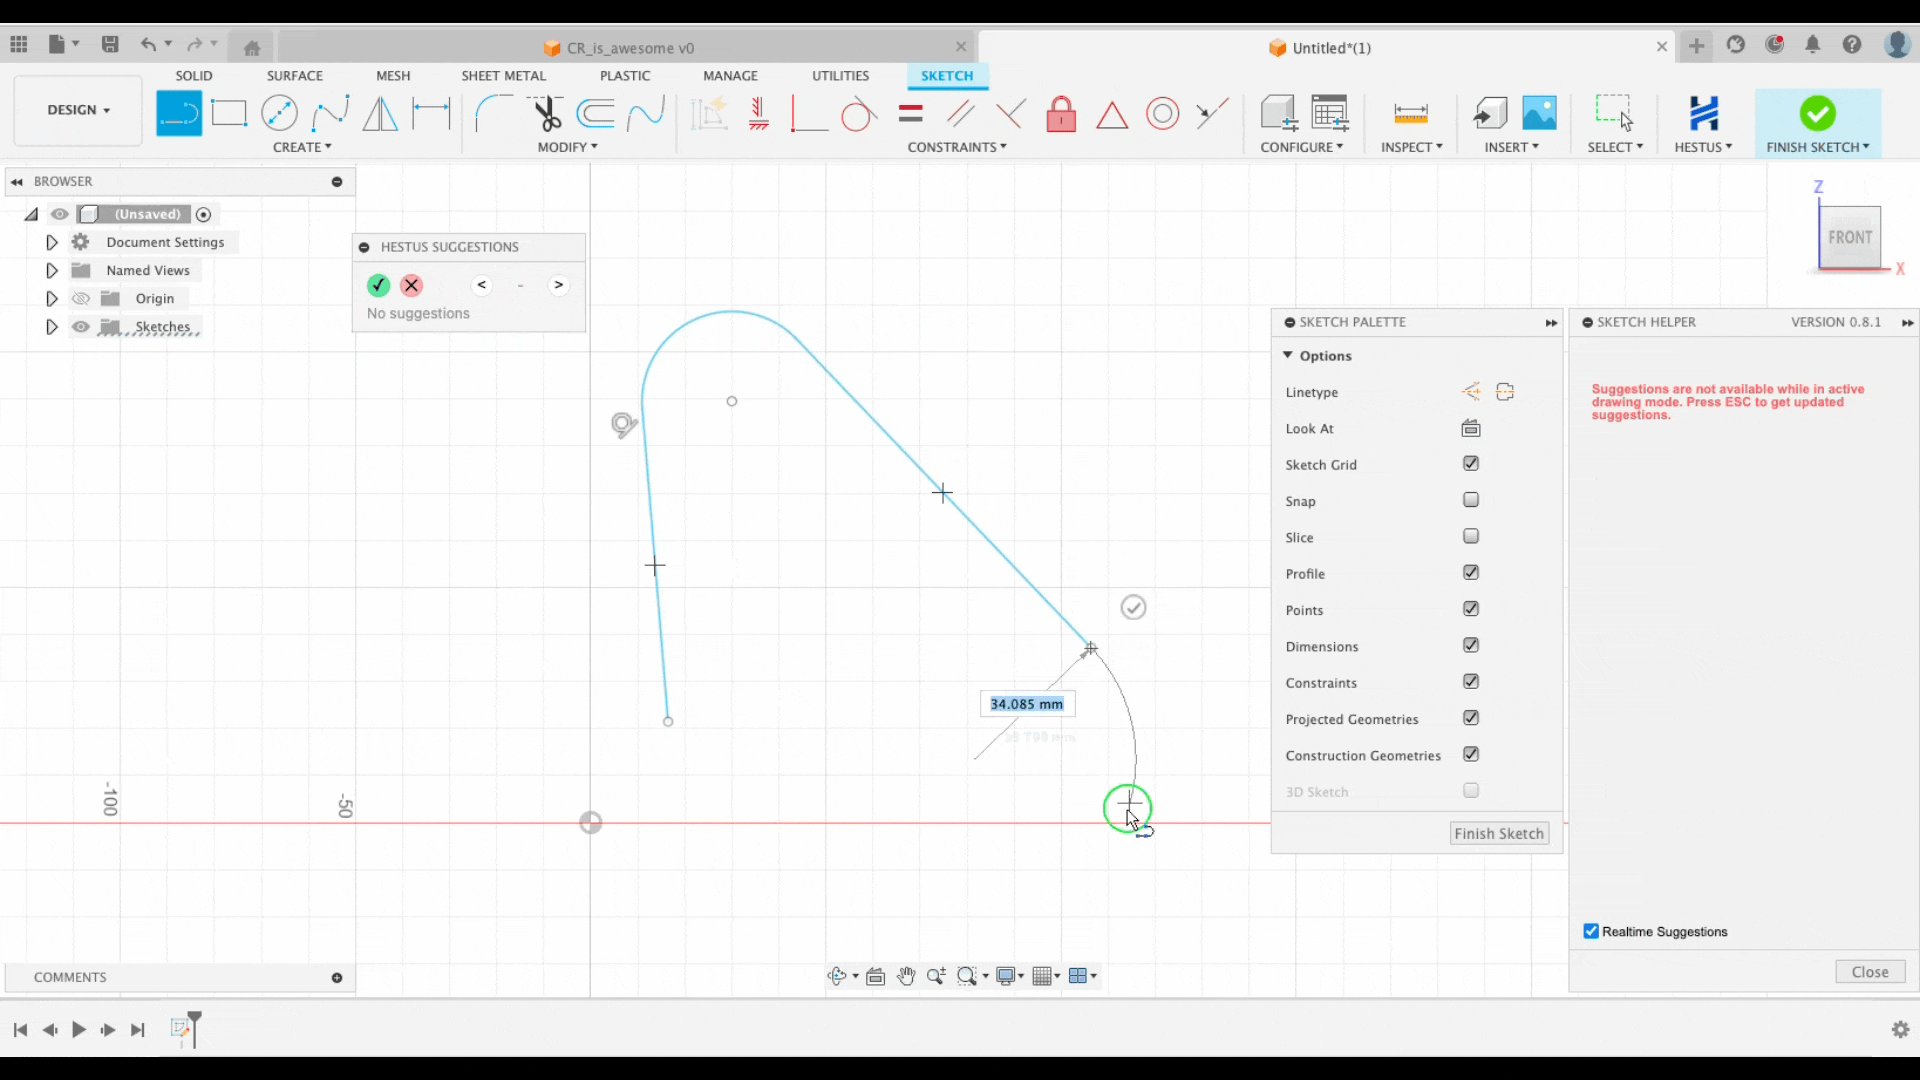Viewport: 1920px width, 1080px height.
Task: Enable the Slice checkbox
Action: point(1470,536)
